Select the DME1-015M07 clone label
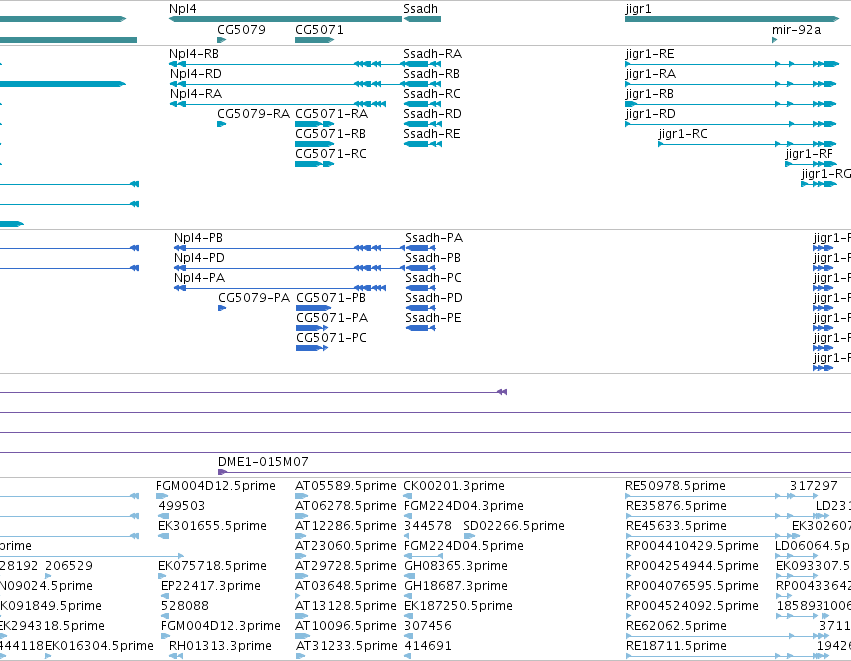 coord(263,462)
